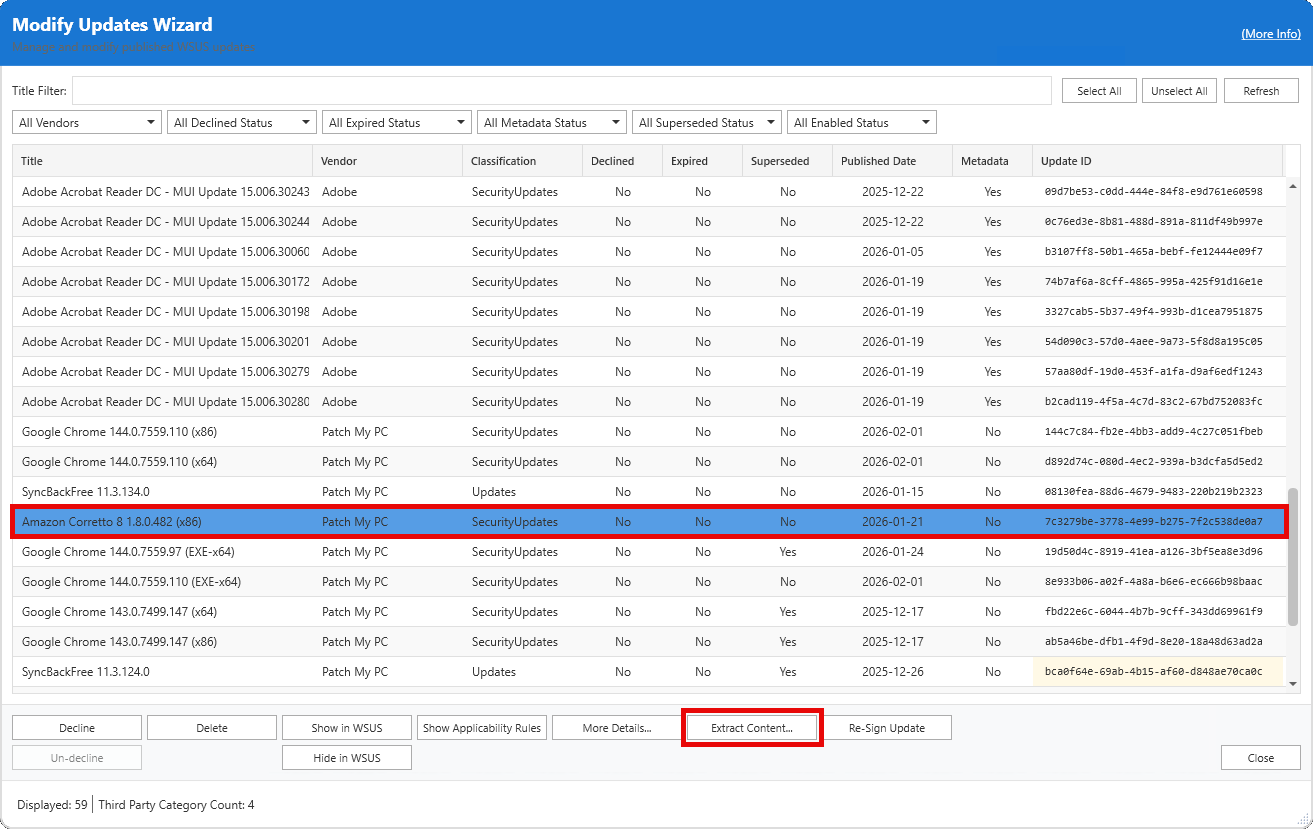
Task: Focus the Title Filter text field
Action: 561,91
